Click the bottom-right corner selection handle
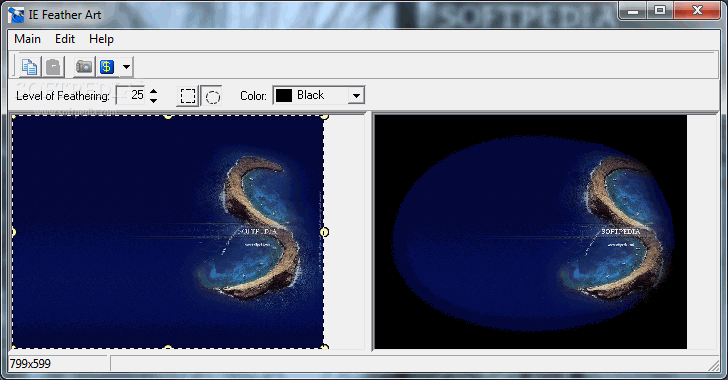 point(325,347)
